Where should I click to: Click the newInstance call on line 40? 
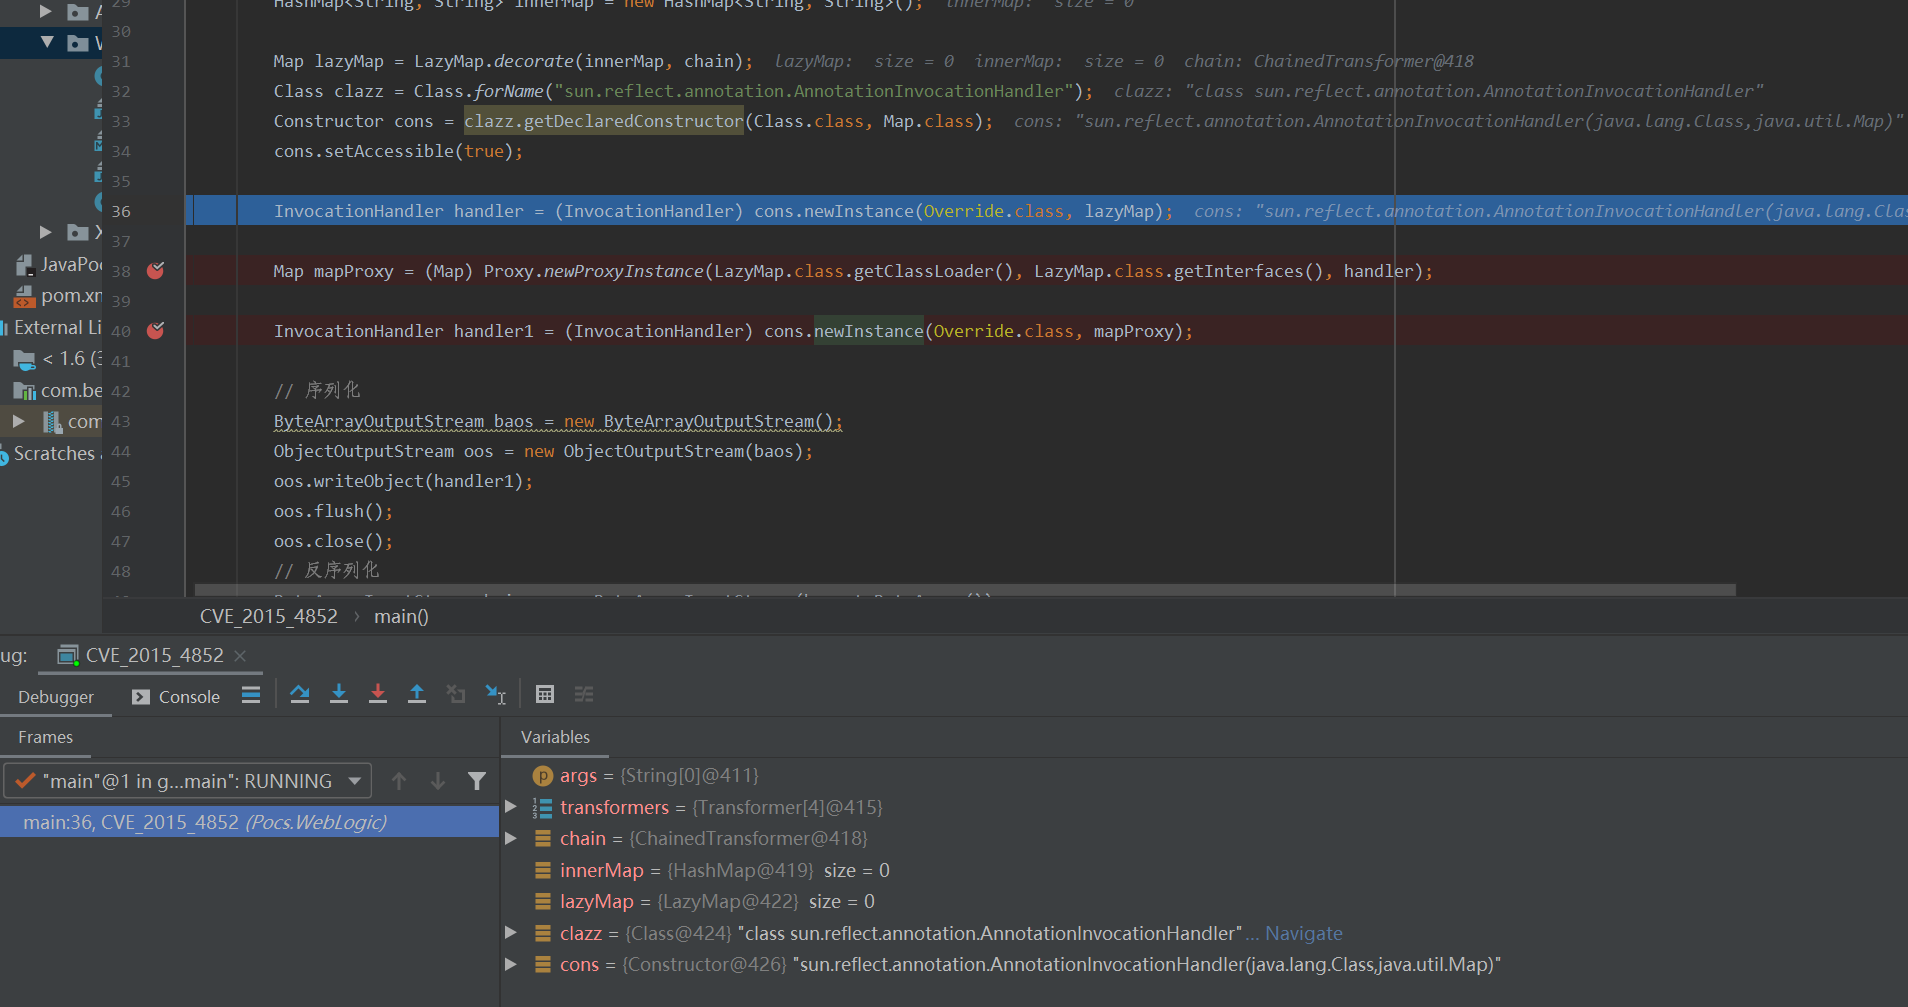[868, 331]
